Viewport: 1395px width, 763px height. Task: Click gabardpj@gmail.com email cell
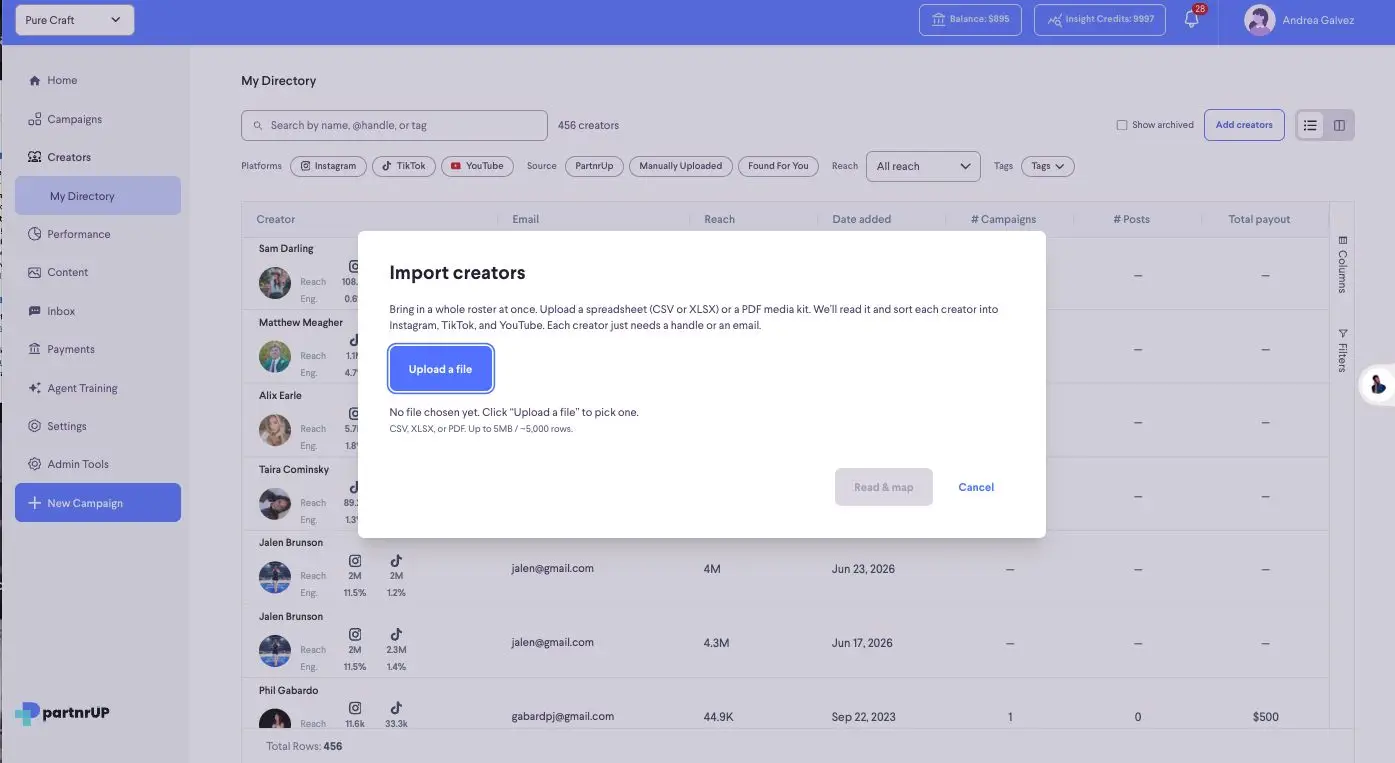pyautogui.click(x=563, y=716)
